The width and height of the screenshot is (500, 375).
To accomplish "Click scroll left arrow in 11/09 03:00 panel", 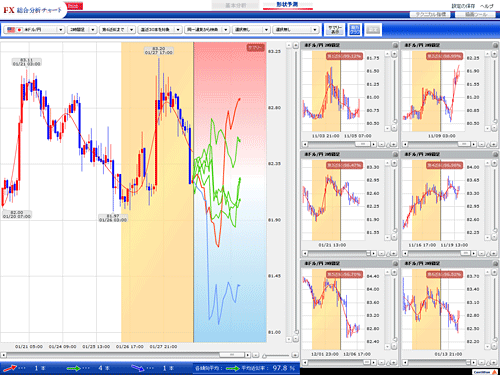I will click(x=405, y=144).
